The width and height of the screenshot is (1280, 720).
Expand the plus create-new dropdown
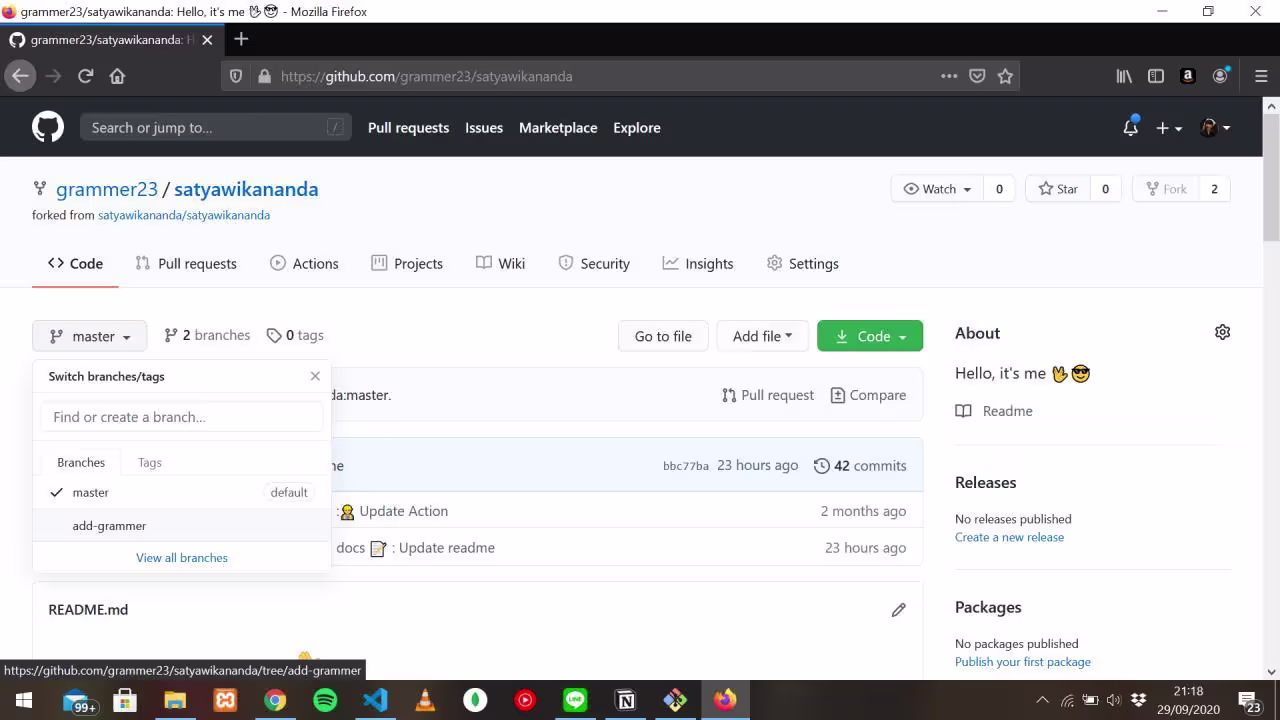pyautogui.click(x=1169, y=128)
